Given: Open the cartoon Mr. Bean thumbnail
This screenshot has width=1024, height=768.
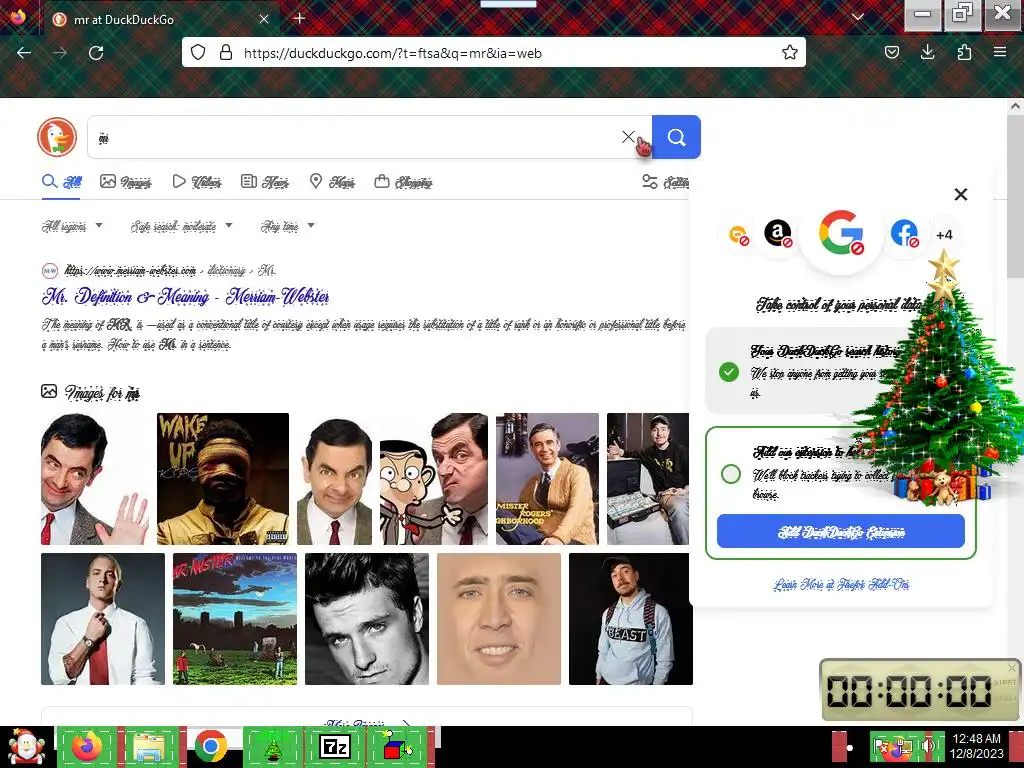Looking at the screenshot, I should [434, 479].
